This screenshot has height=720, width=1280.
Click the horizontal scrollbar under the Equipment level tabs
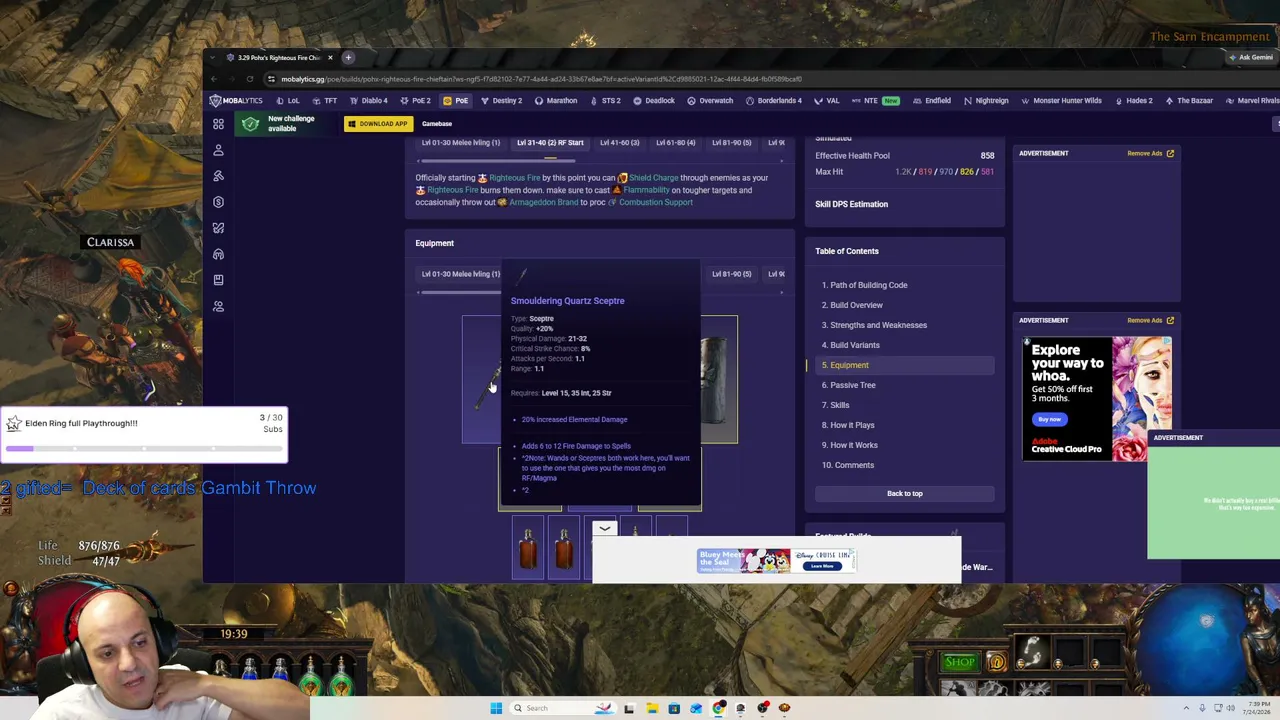[x=460, y=292]
